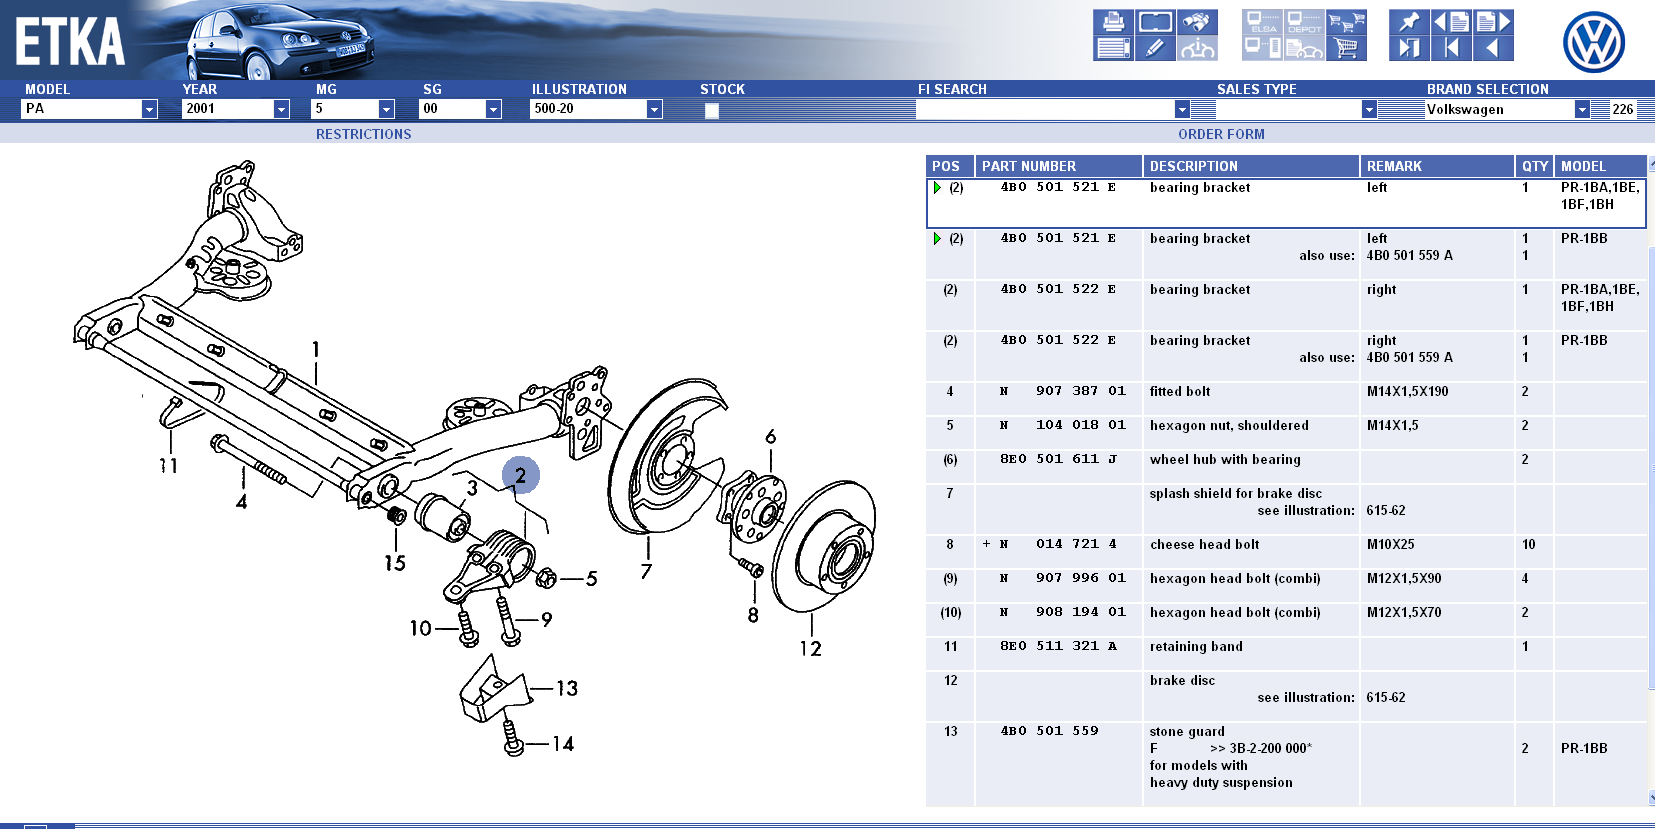The width and height of the screenshot is (1655, 829).
Task: Click the exit door icon
Action: point(1408,47)
